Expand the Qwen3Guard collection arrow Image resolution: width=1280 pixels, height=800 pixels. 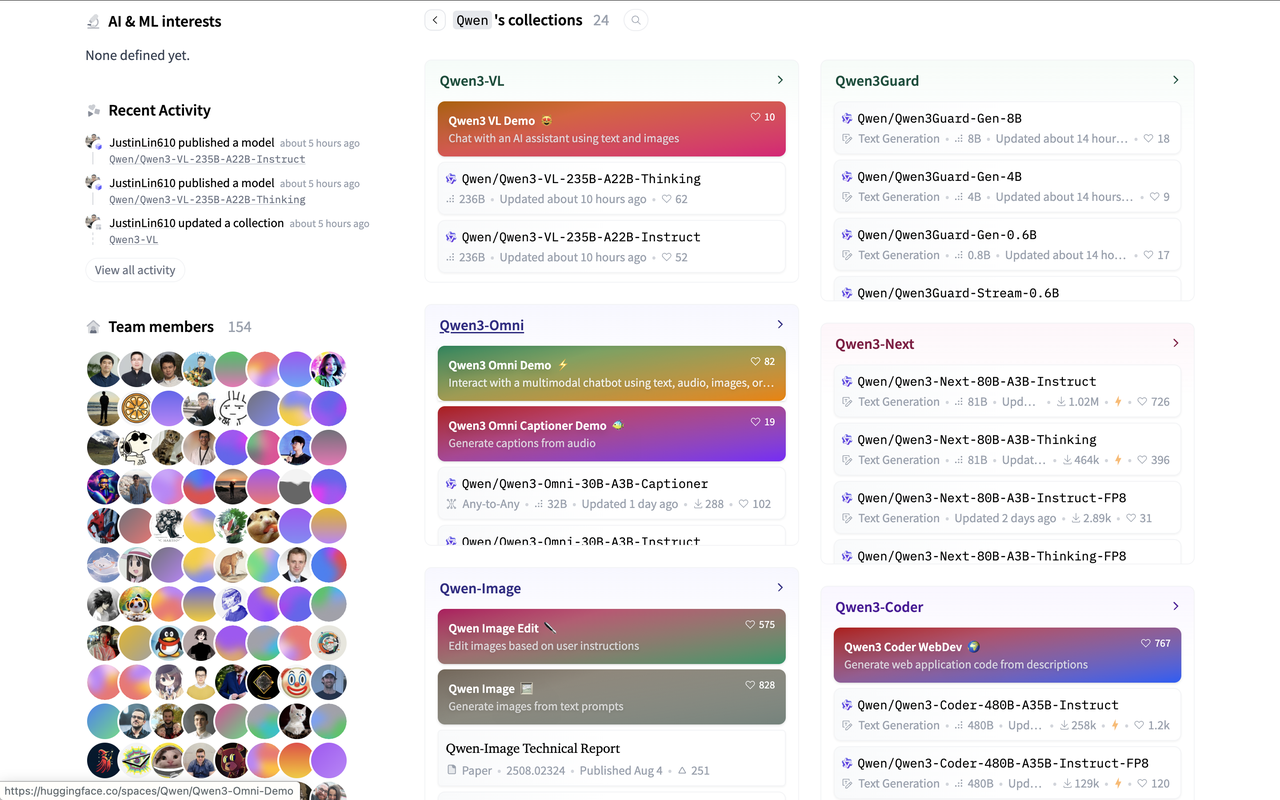click(1175, 80)
